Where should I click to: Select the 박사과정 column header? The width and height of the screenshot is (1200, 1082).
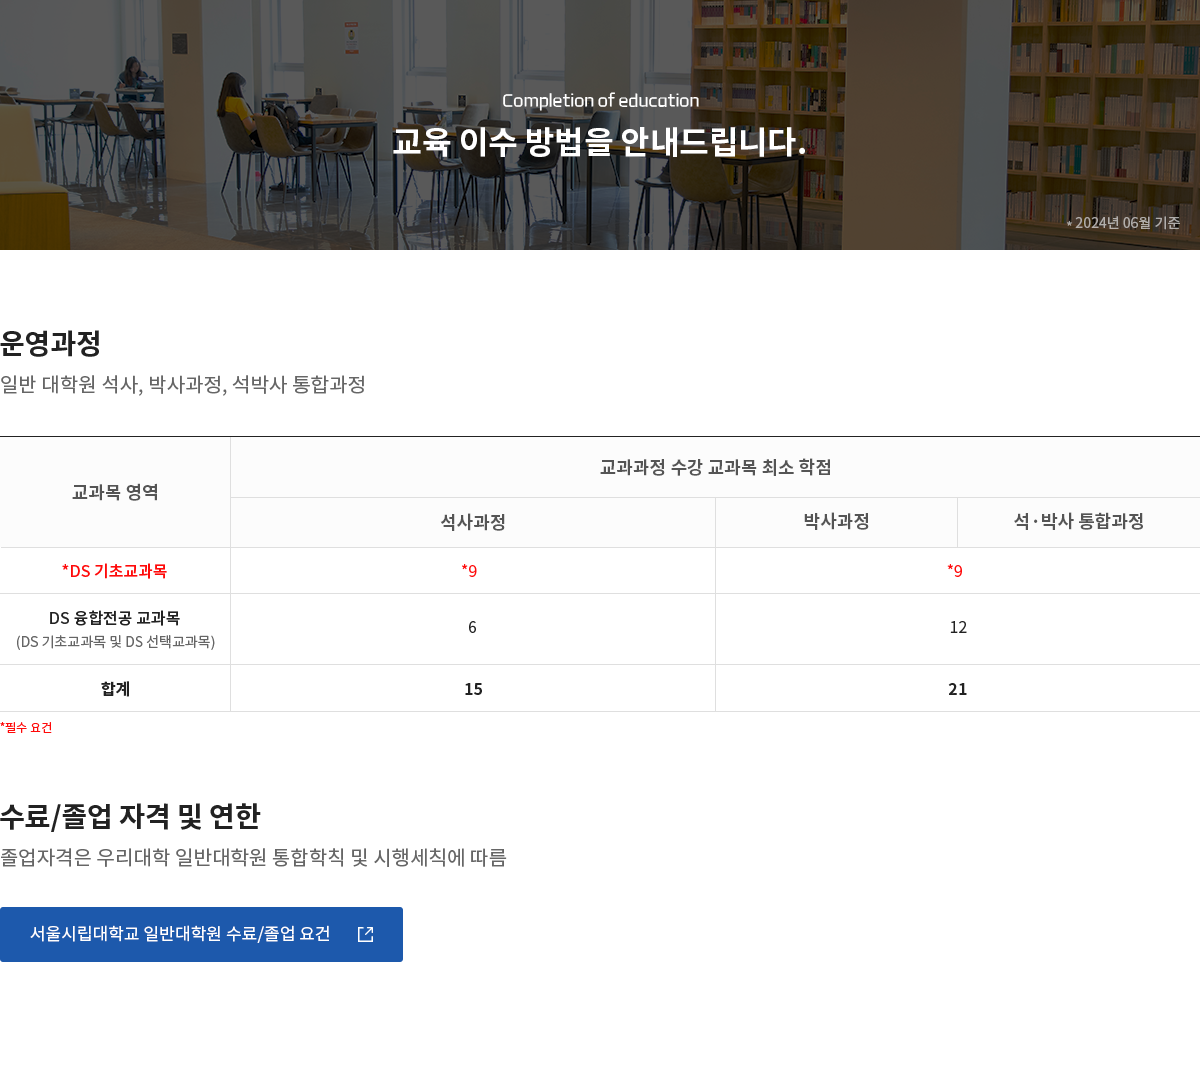pos(836,521)
